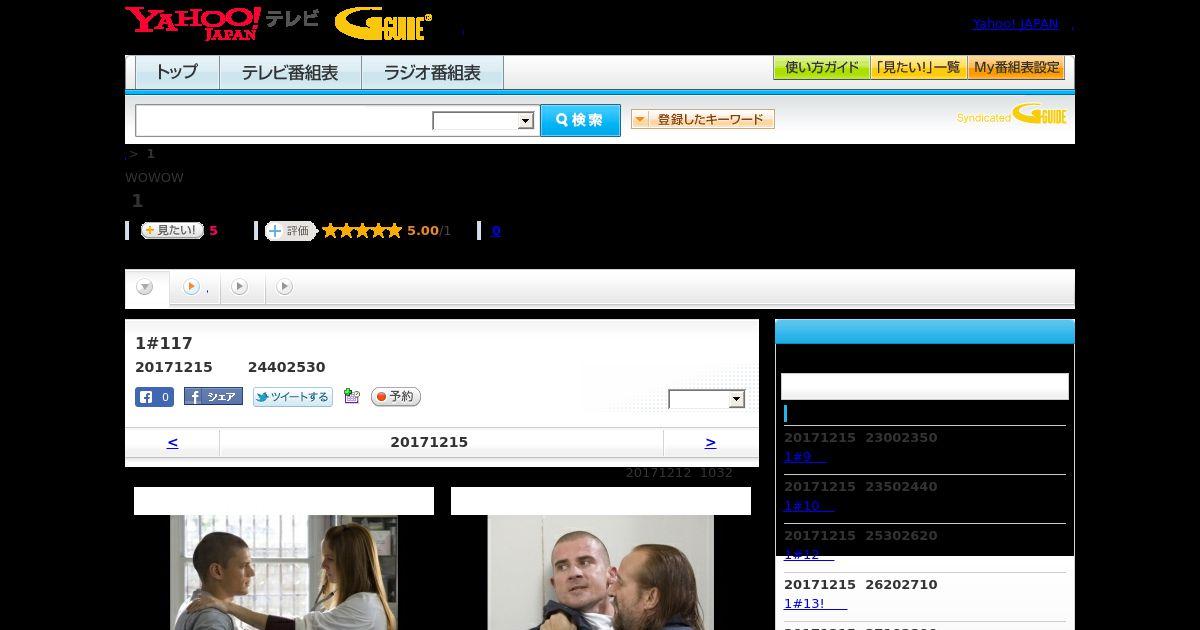Open the 1#9 episode link
Viewport: 1200px width, 630px height.
coord(805,457)
